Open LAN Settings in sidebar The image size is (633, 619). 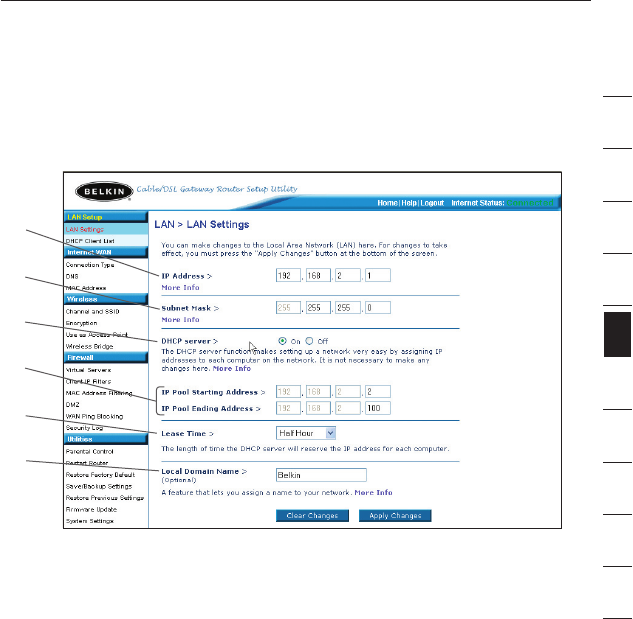(85, 229)
